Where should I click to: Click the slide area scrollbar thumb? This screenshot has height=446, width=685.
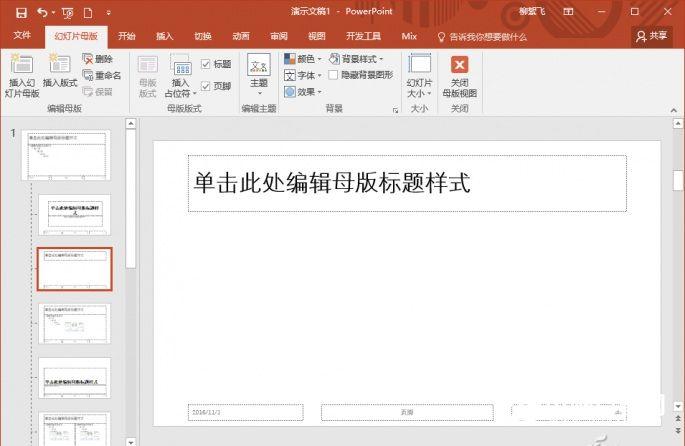[x=678, y=180]
